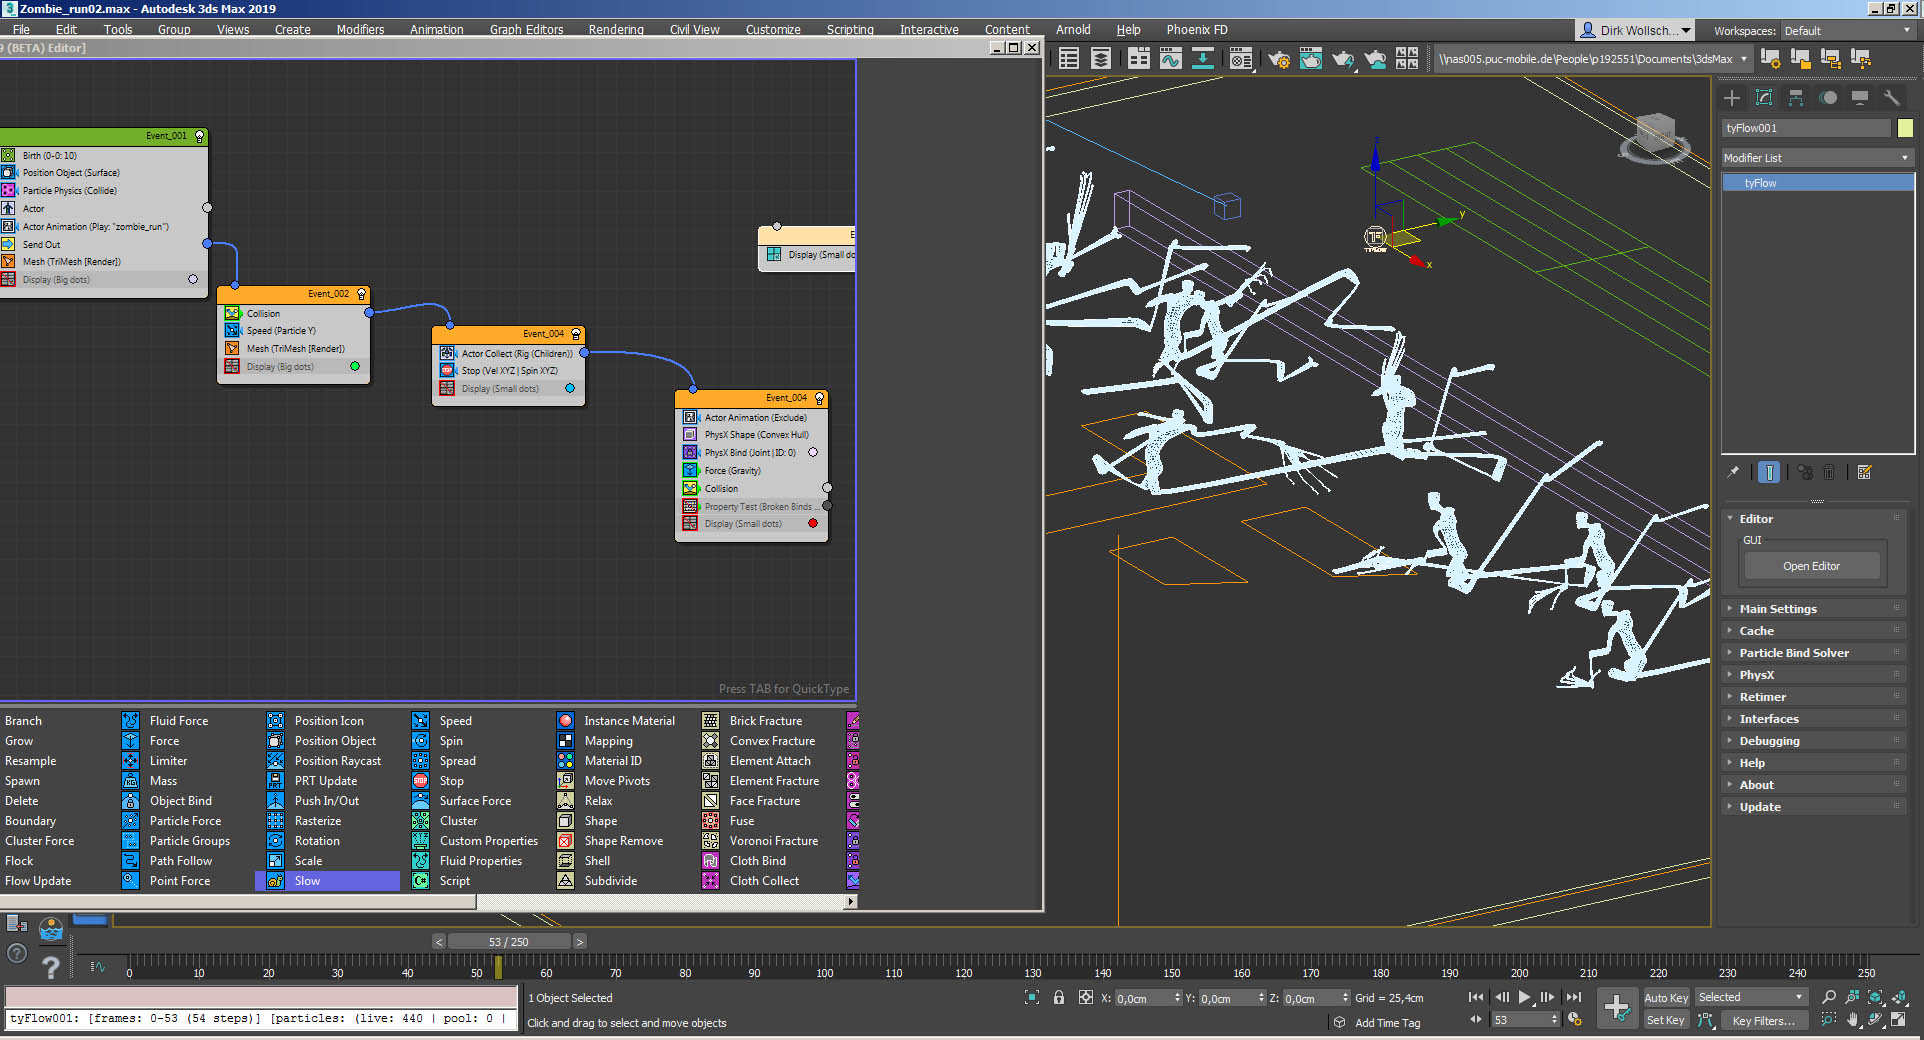Expand the Debugging rollout
Screen dimensions: 1924x1040
[1815, 741]
